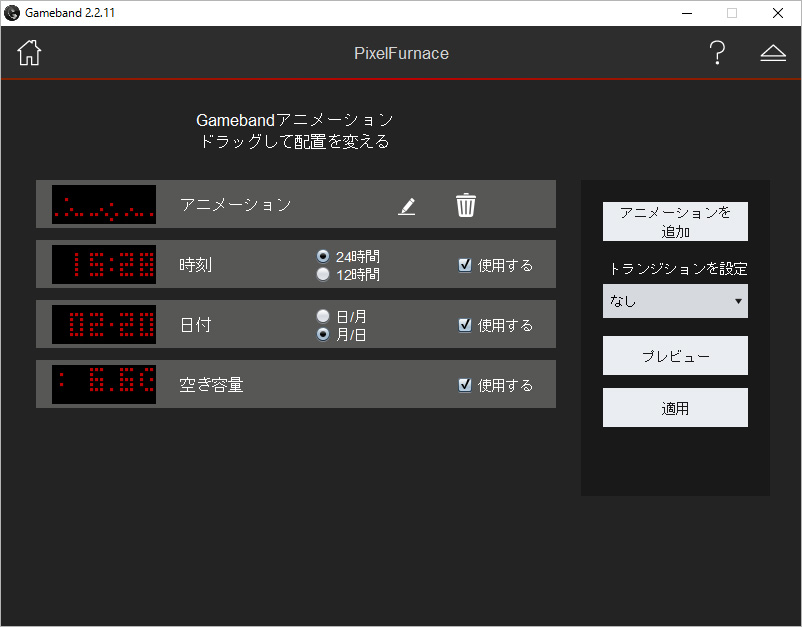Click the プレビュー button

pos(675,355)
